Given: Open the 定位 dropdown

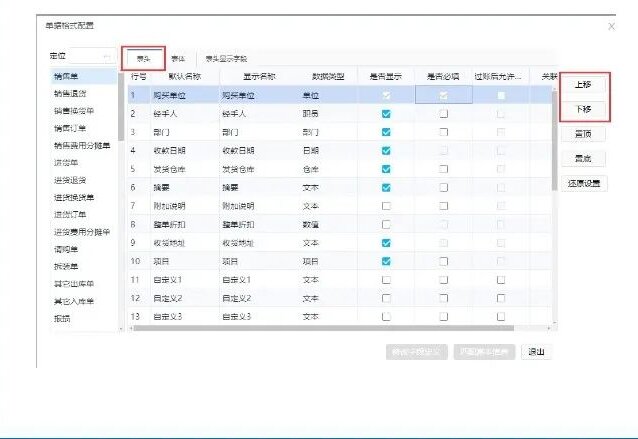Looking at the screenshot, I should 78,56.
